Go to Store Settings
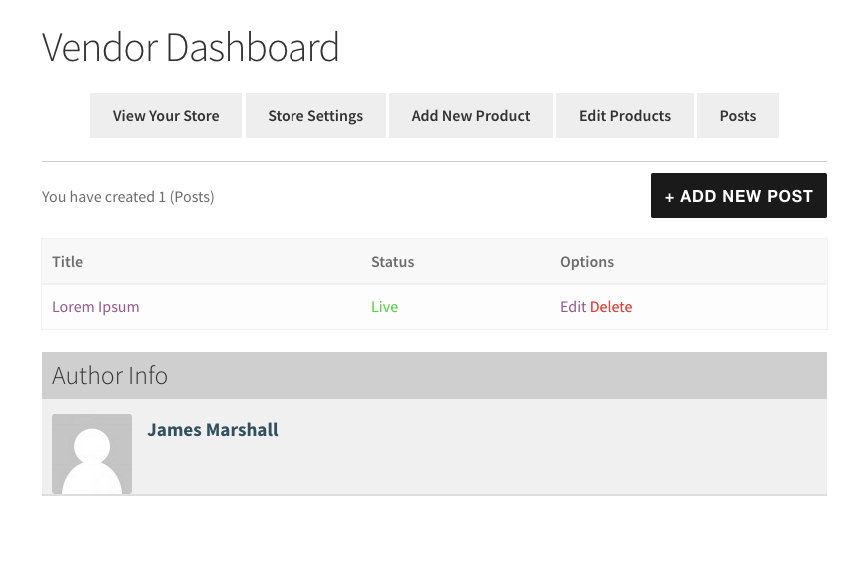Image resolution: width=861 pixels, height=562 pixels. (x=316, y=115)
